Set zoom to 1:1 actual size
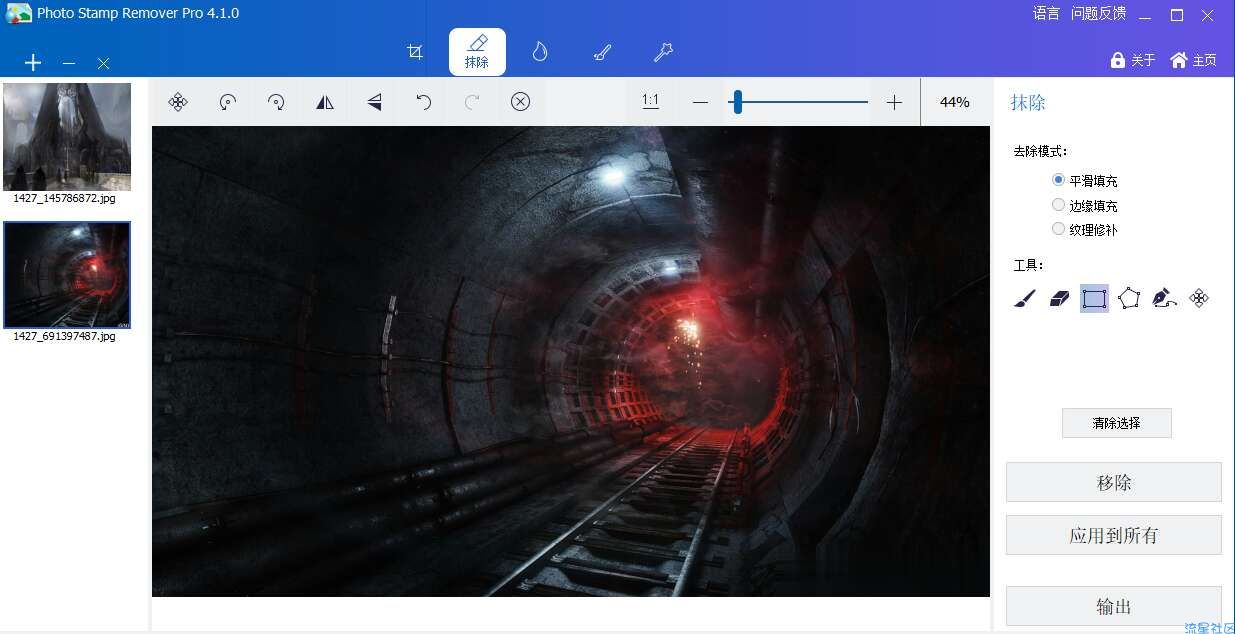The height and width of the screenshot is (634, 1235). [x=650, y=101]
